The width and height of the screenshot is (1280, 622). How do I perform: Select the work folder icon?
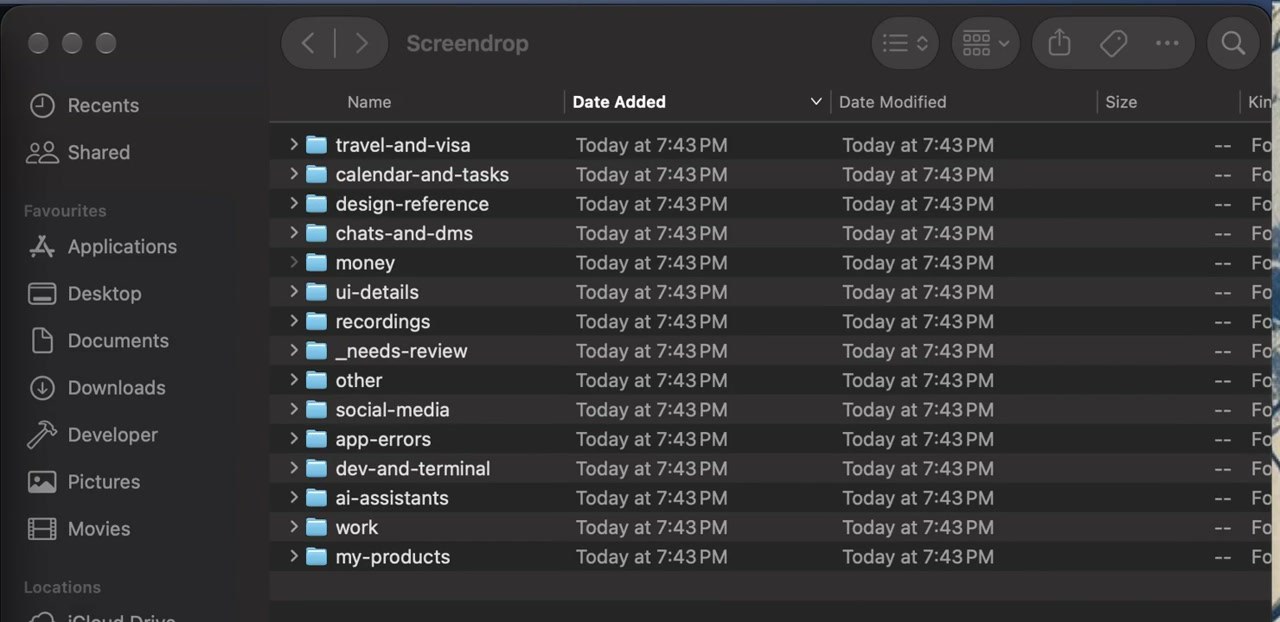(316, 527)
